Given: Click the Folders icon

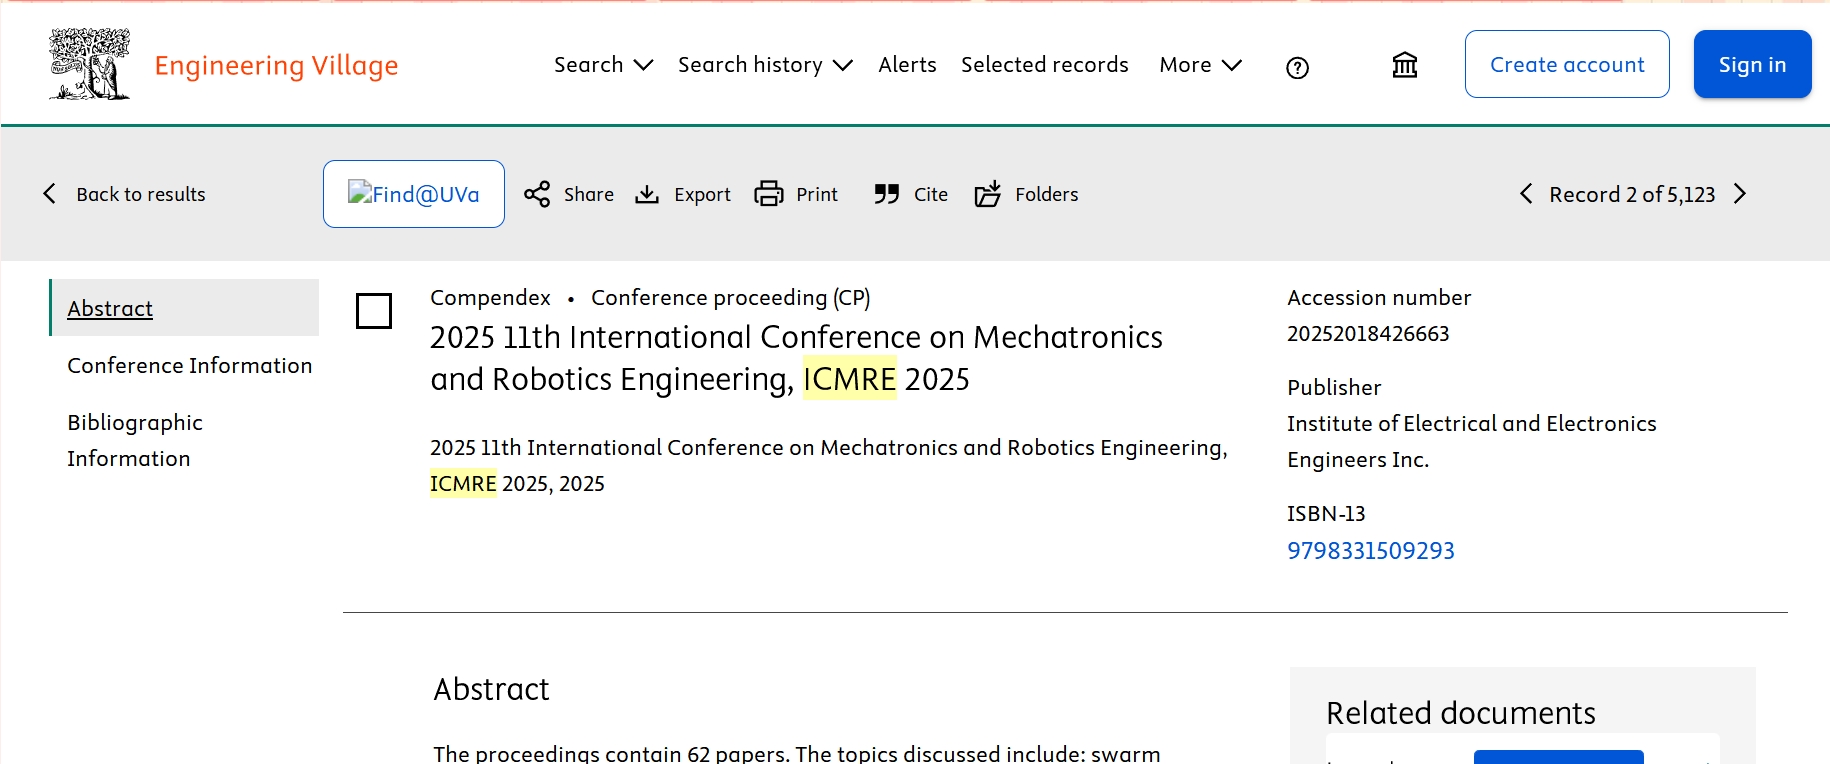Looking at the screenshot, I should coord(988,194).
